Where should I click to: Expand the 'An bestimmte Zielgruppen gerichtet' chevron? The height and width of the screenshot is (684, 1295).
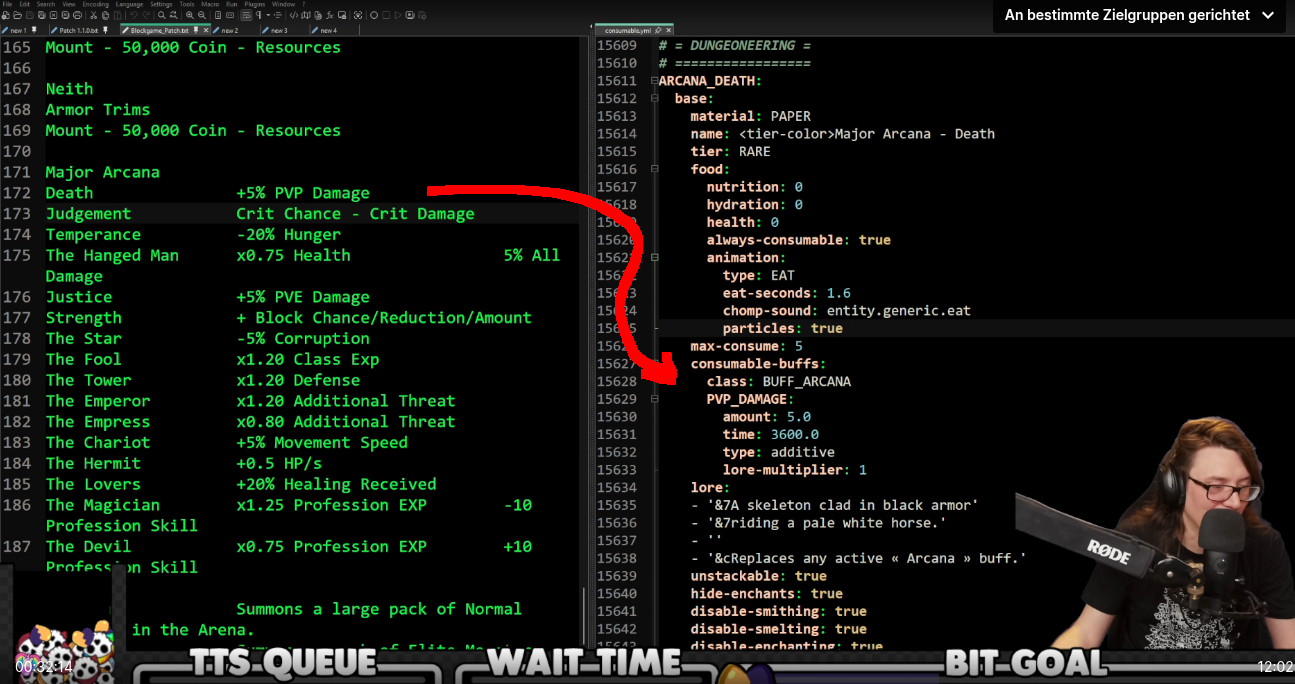[1268, 15]
